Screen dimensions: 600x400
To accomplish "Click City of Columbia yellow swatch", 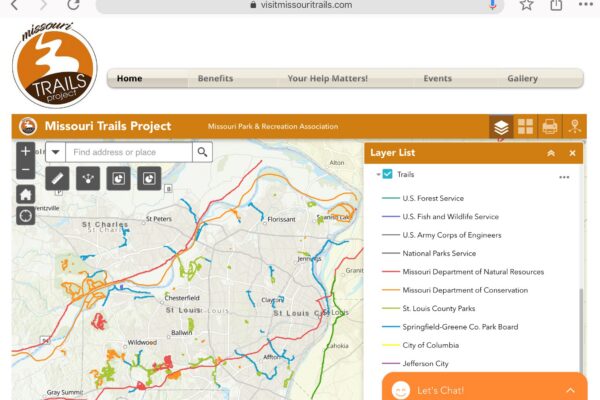I will (390, 345).
